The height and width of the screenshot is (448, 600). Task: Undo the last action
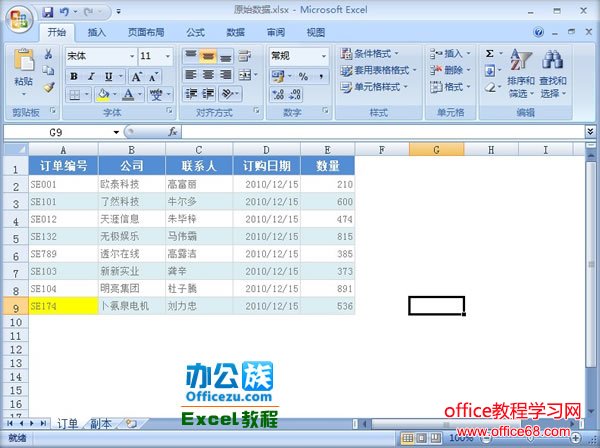[x=64, y=12]
